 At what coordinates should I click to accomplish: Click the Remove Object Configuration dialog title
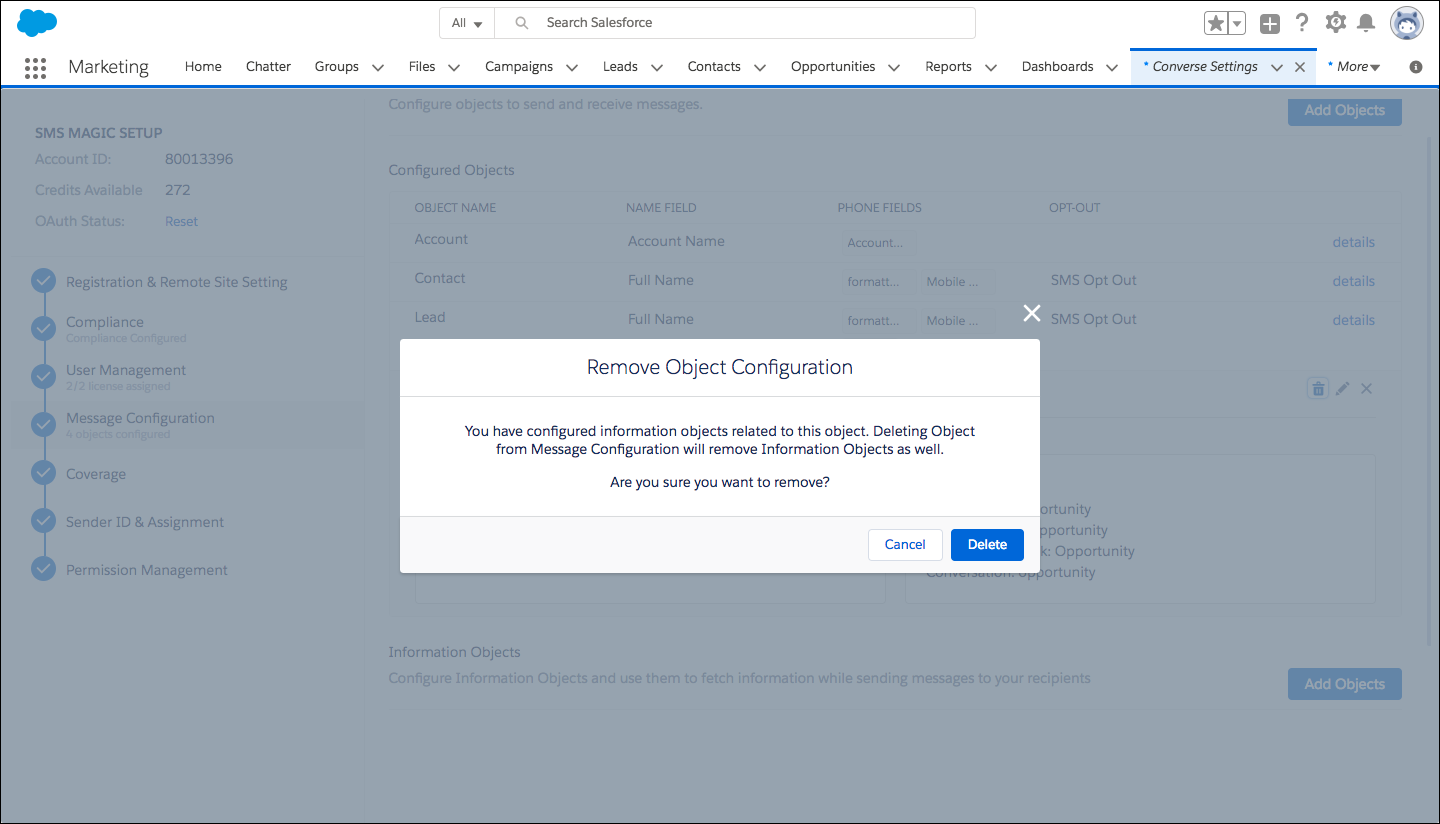pyautogui.click(x=720, y=367)
